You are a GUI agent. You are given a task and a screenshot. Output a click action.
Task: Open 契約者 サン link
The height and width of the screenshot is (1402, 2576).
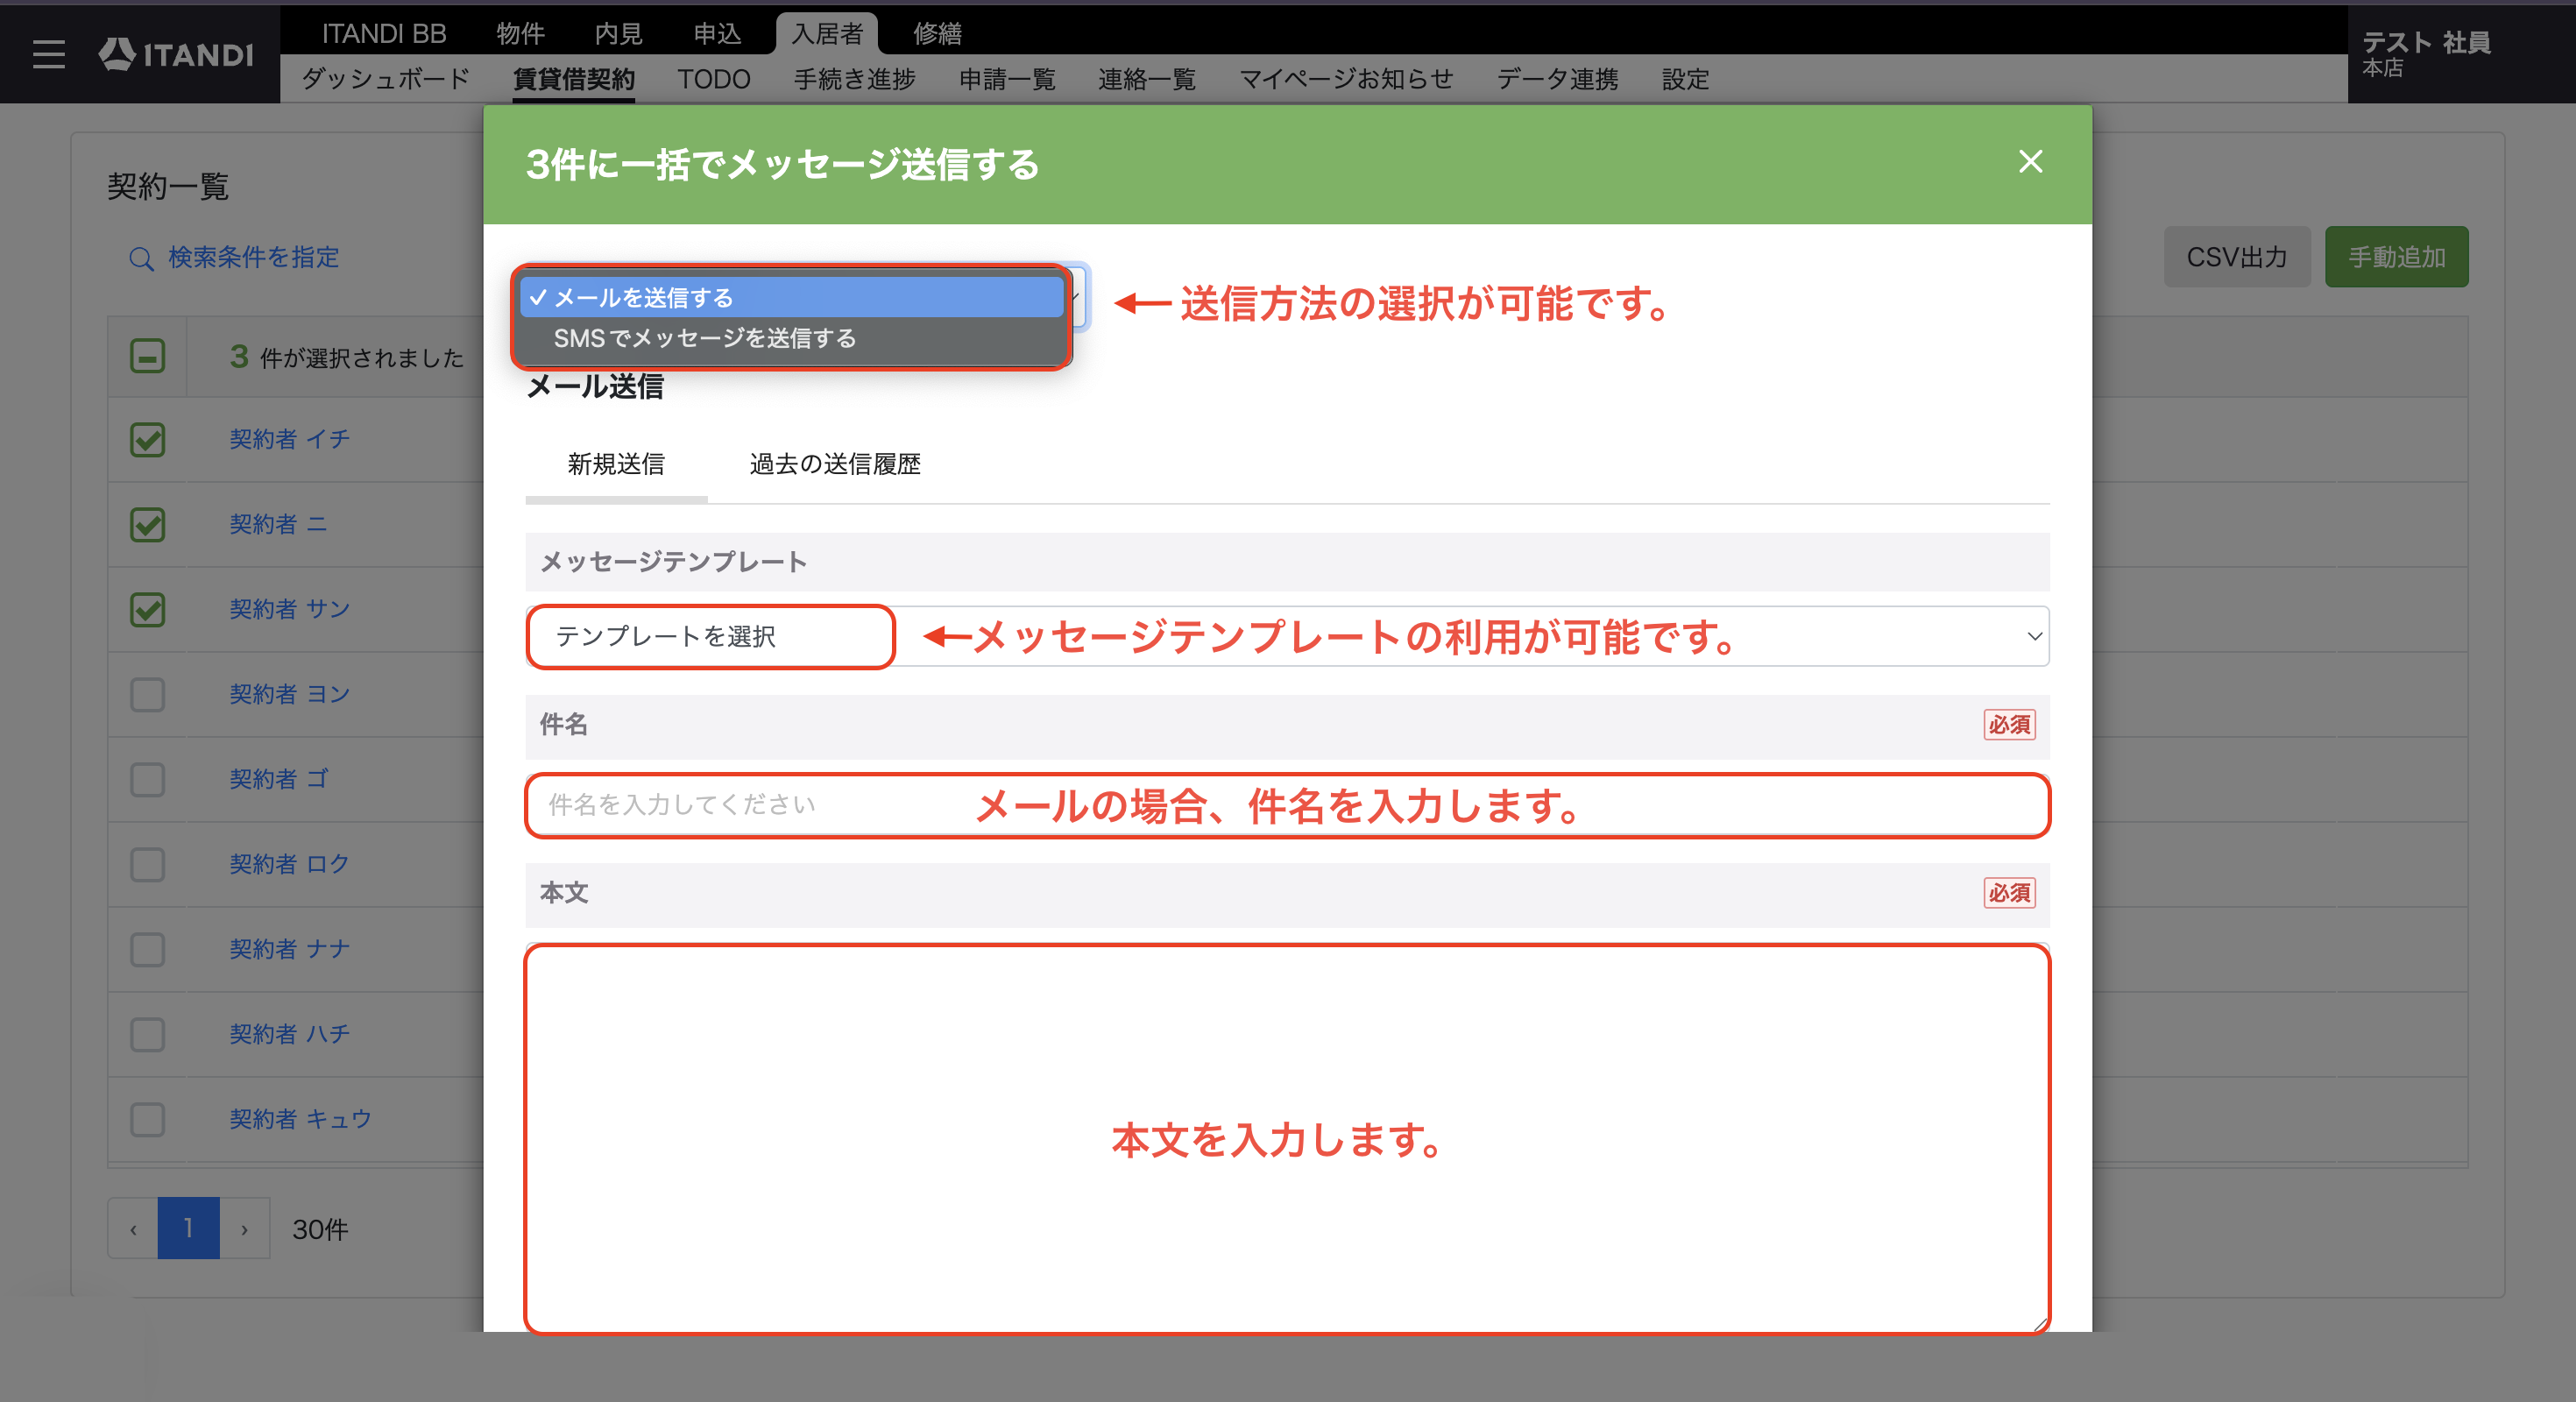click(290, 609)
